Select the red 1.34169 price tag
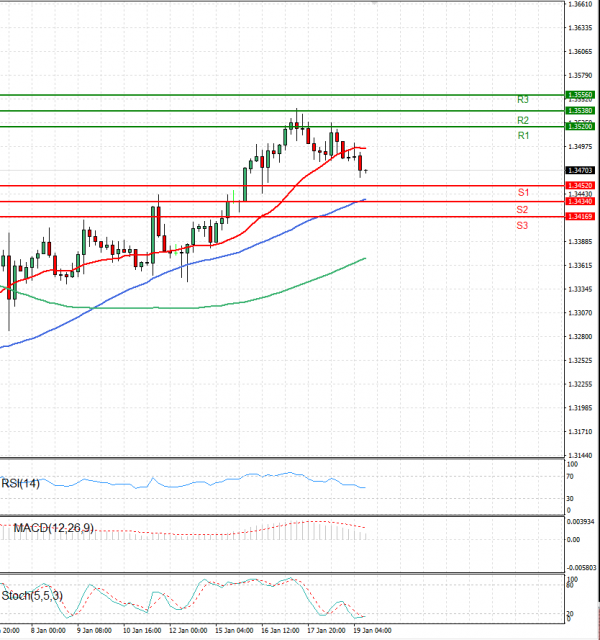600x640 pixels. (580, 216)
